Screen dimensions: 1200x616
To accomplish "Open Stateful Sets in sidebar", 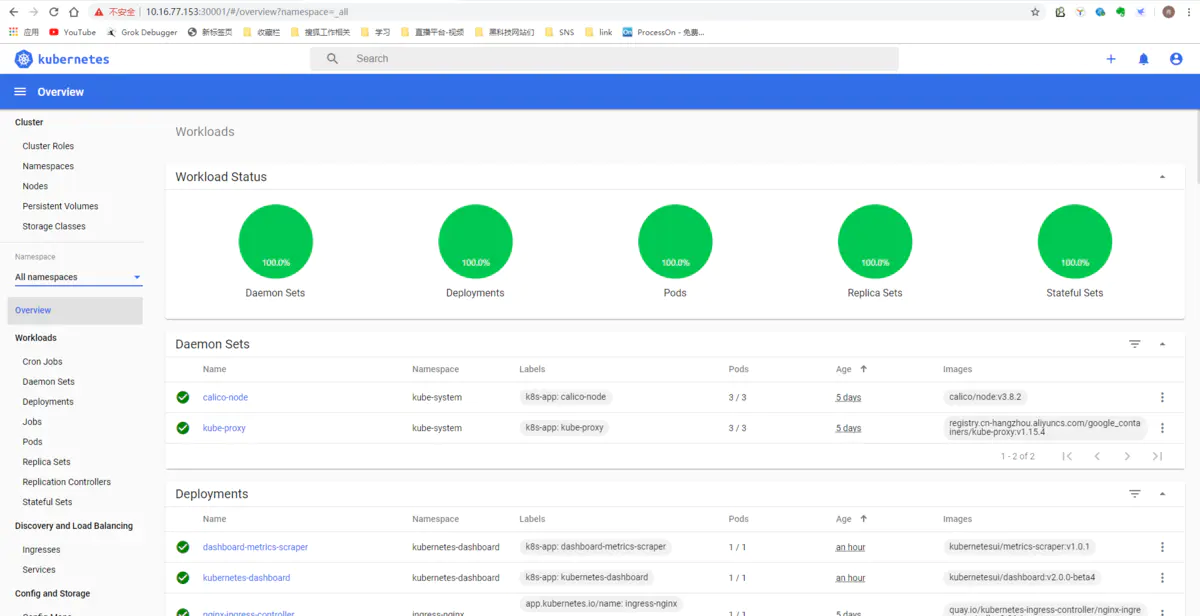I will click(47, 502).
